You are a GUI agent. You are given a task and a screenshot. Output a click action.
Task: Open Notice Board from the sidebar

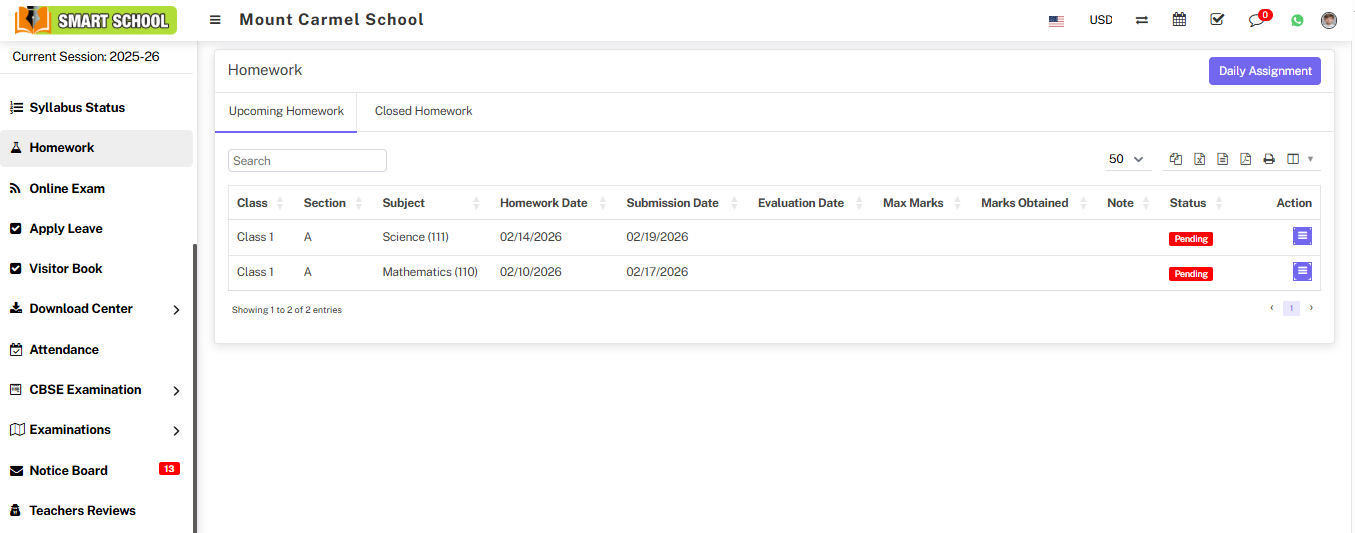(68, 470)
